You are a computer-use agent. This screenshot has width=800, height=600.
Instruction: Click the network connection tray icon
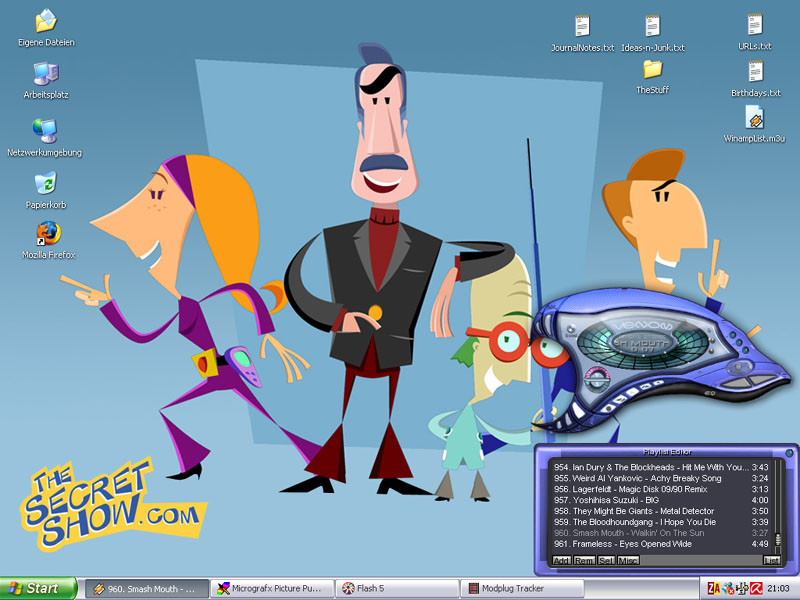(x=742, y=589)
